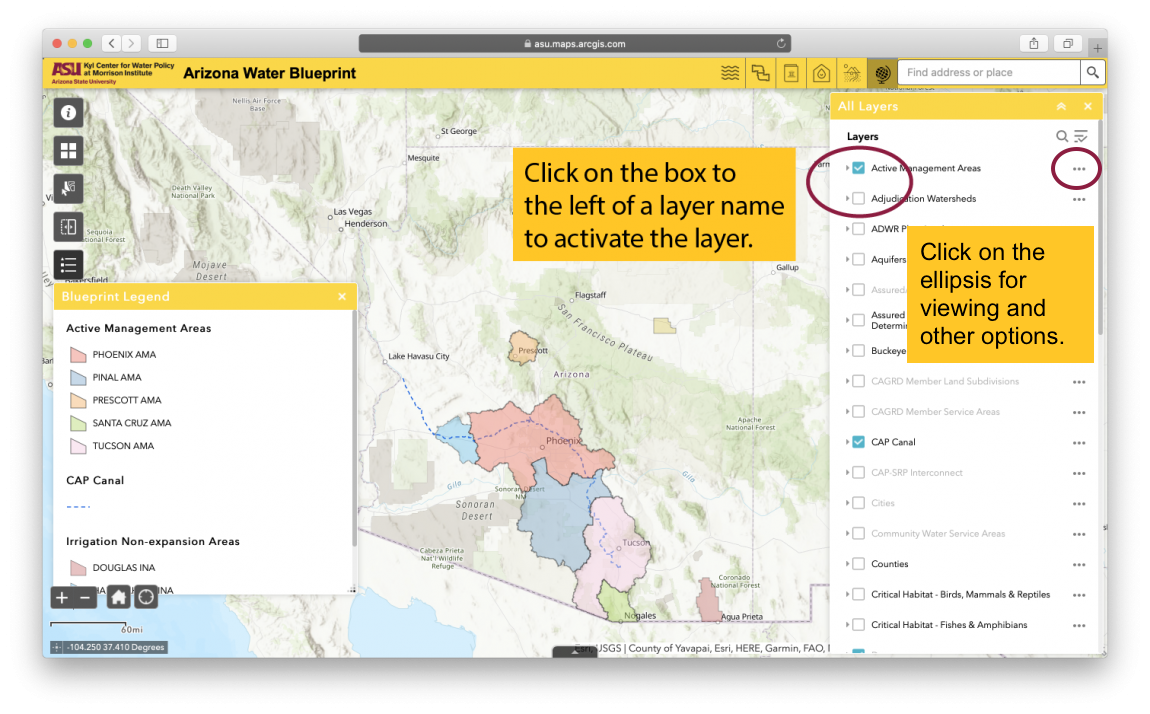Open the layer list filter options icon
This screenshot has height=714, width=1150.
(x=1081, y=136)
